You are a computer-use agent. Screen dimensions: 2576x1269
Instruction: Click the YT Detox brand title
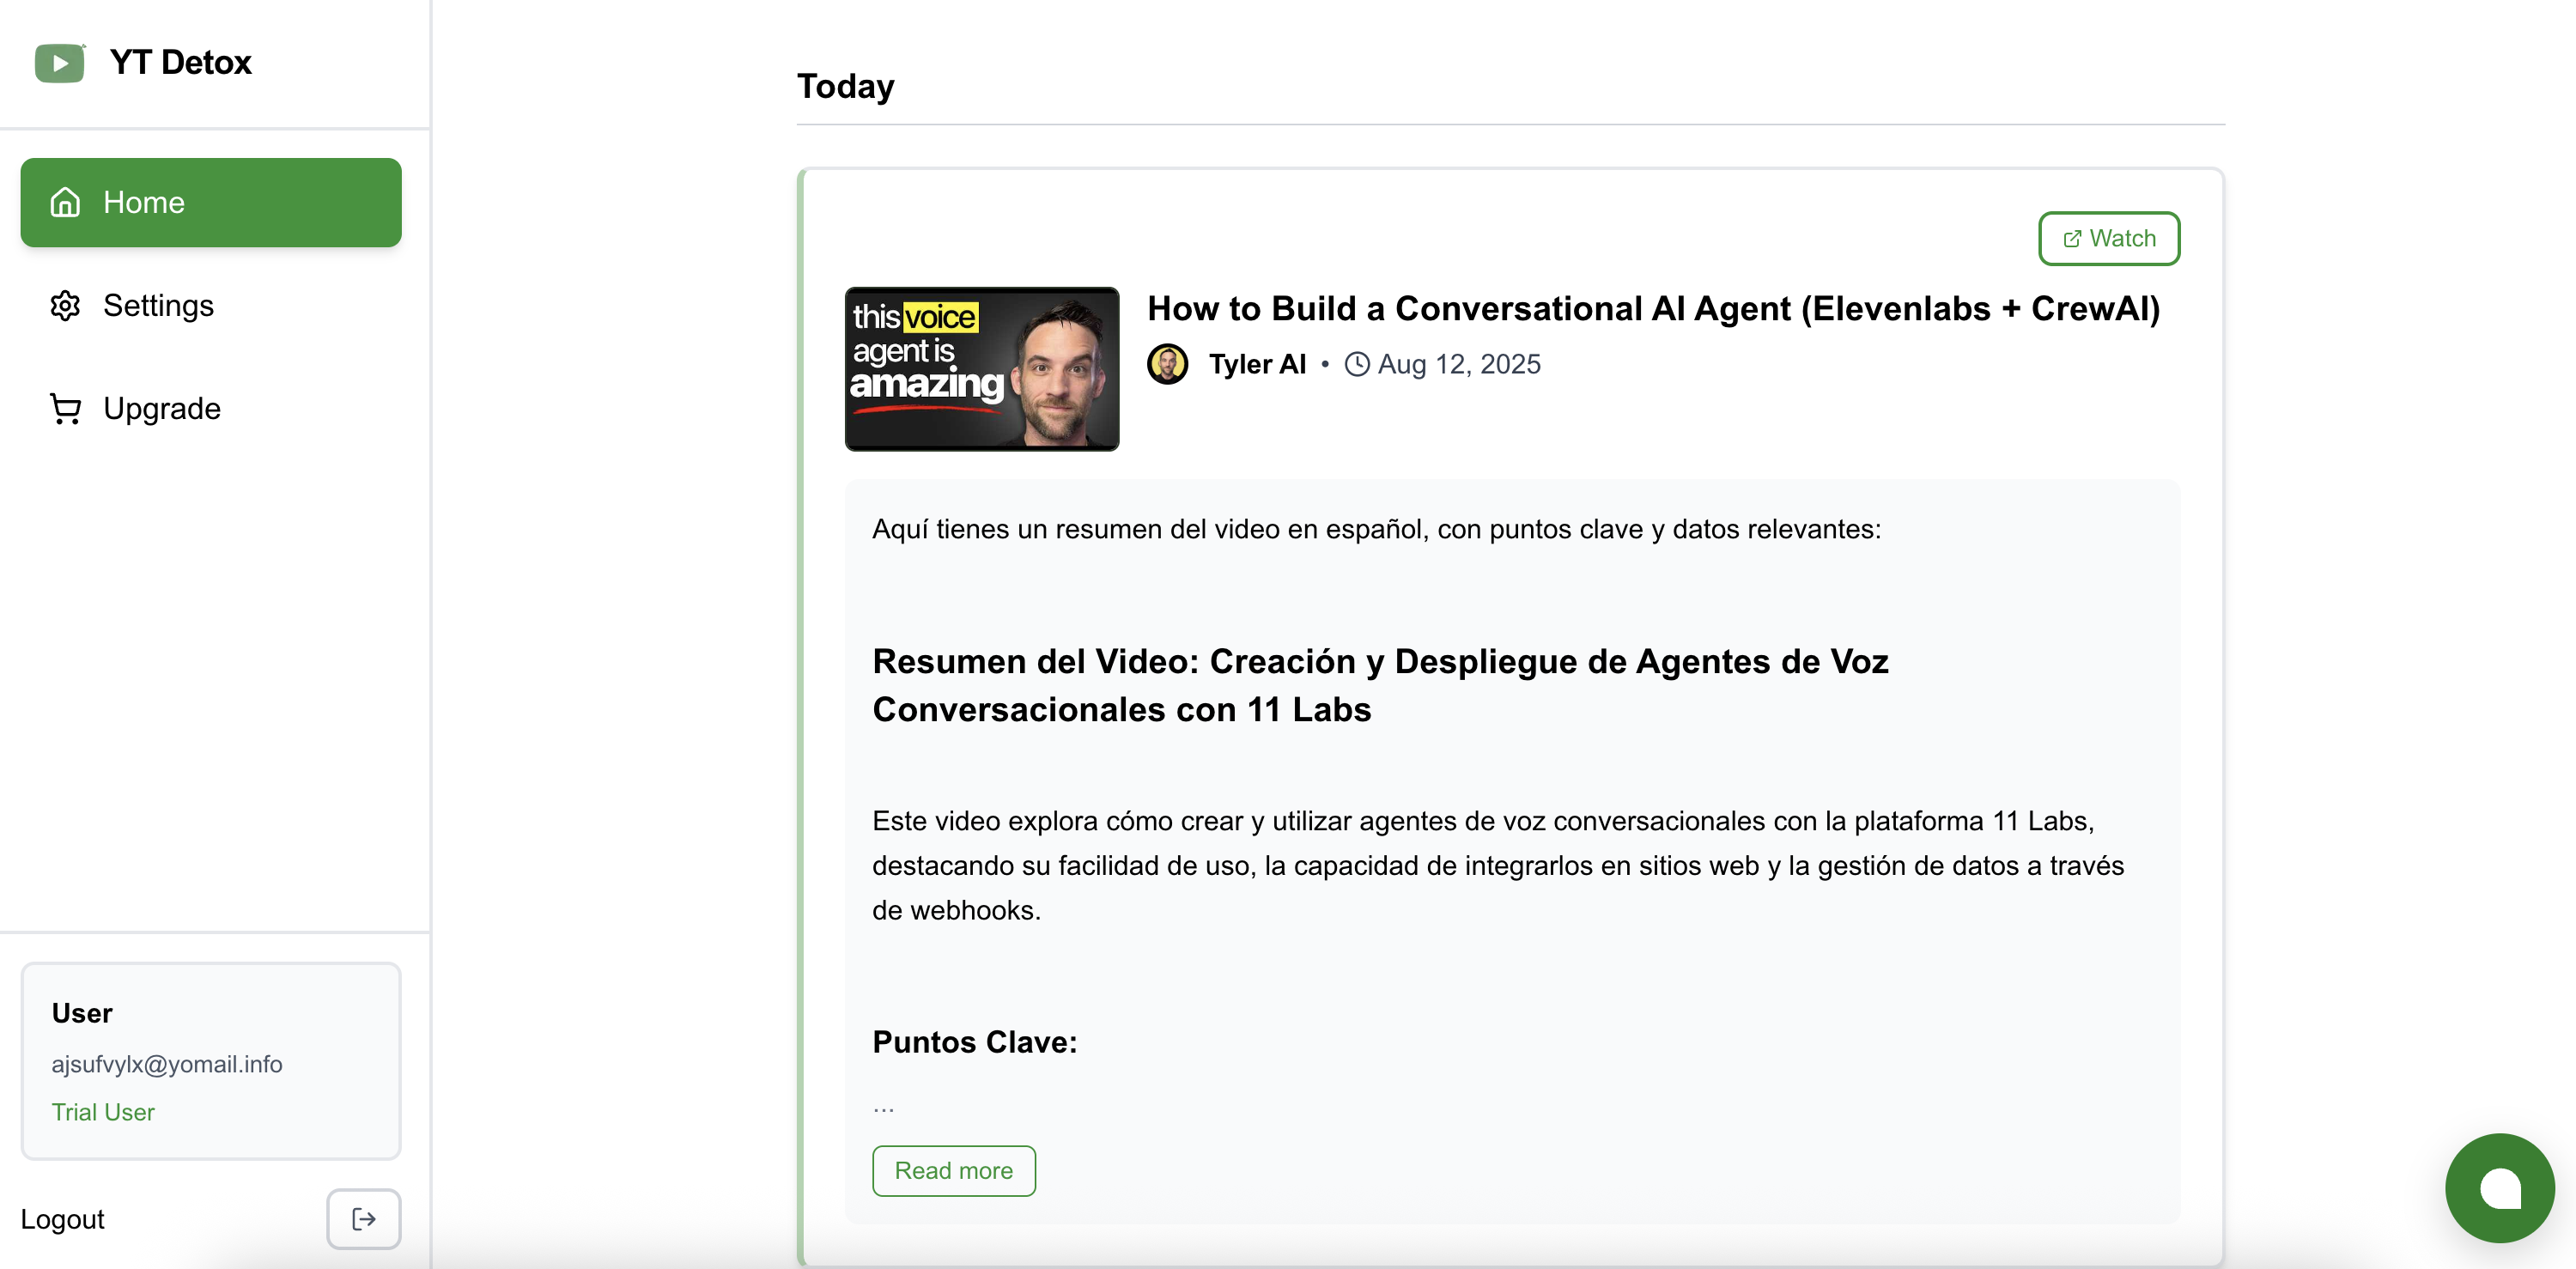(x=180, y=62)
